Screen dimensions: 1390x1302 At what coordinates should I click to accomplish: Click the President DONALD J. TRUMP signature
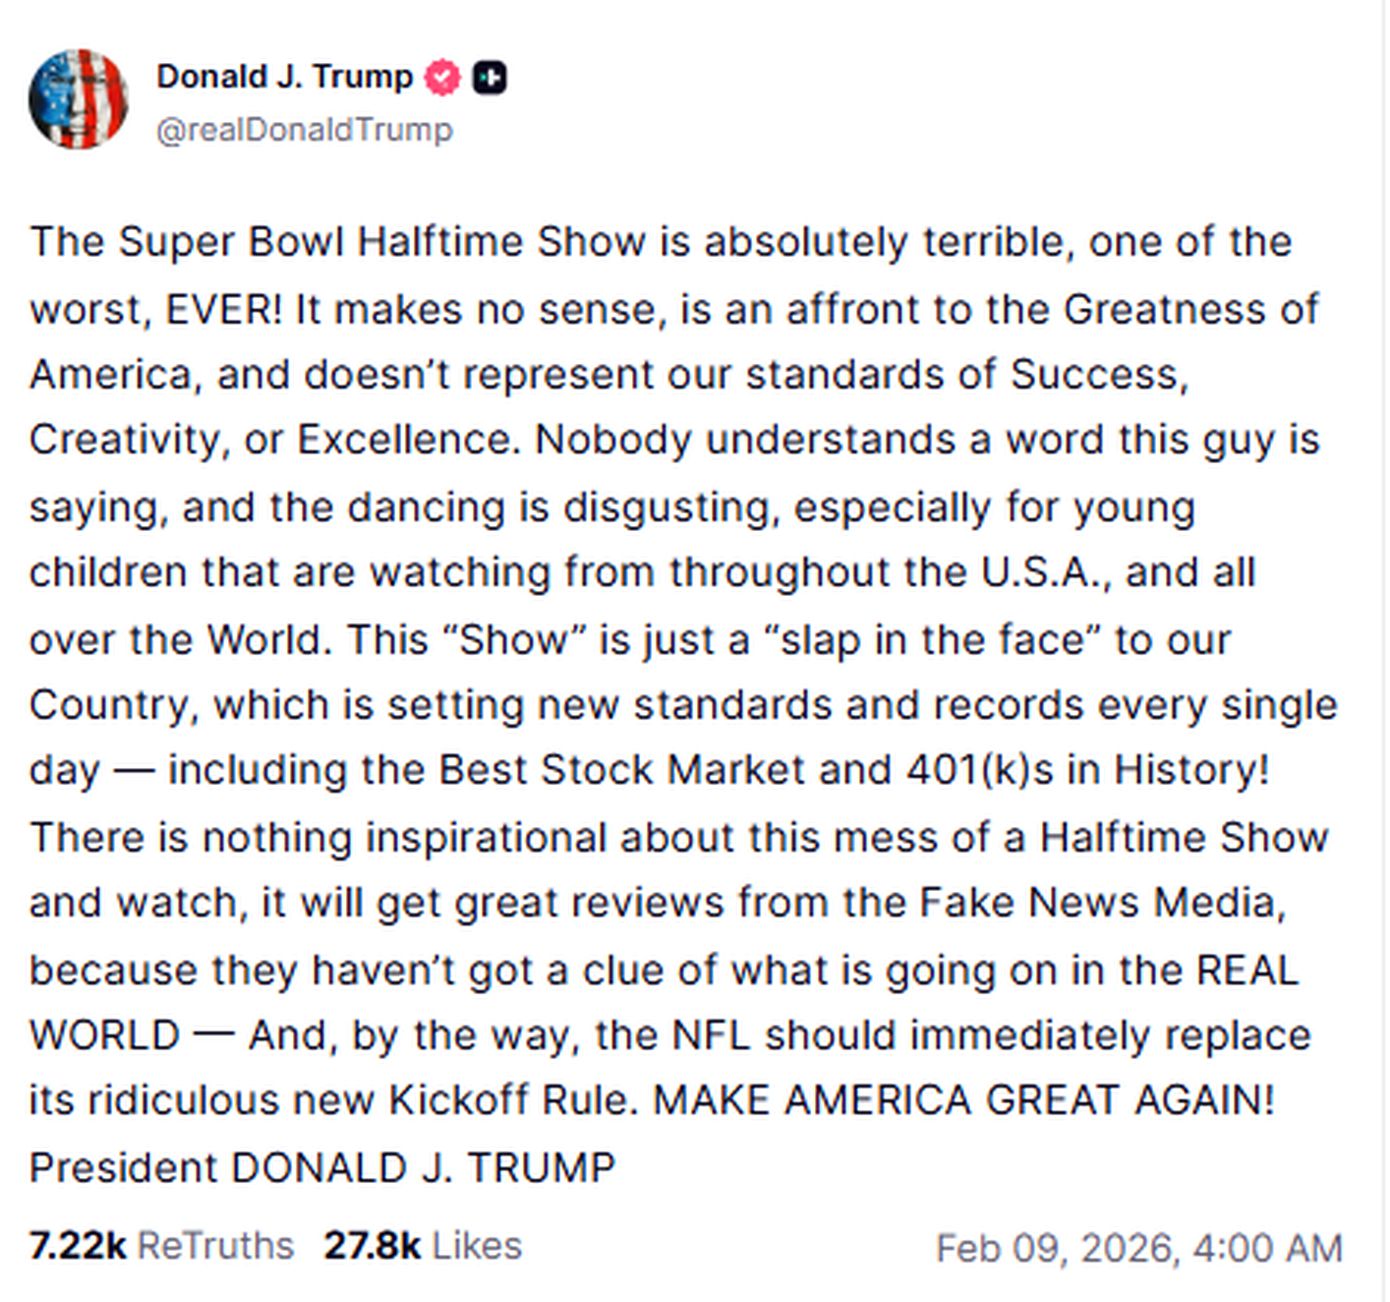(x=322, y=1167)
